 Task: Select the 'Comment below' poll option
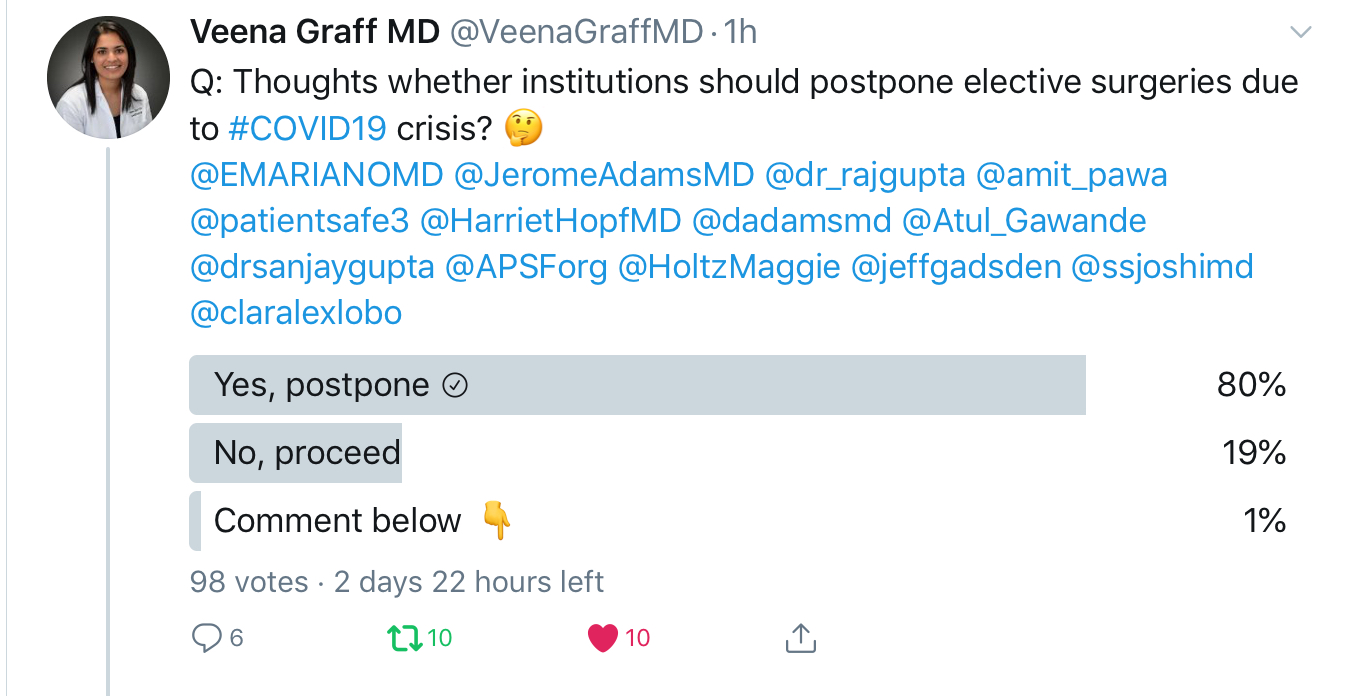click(337, 521)
